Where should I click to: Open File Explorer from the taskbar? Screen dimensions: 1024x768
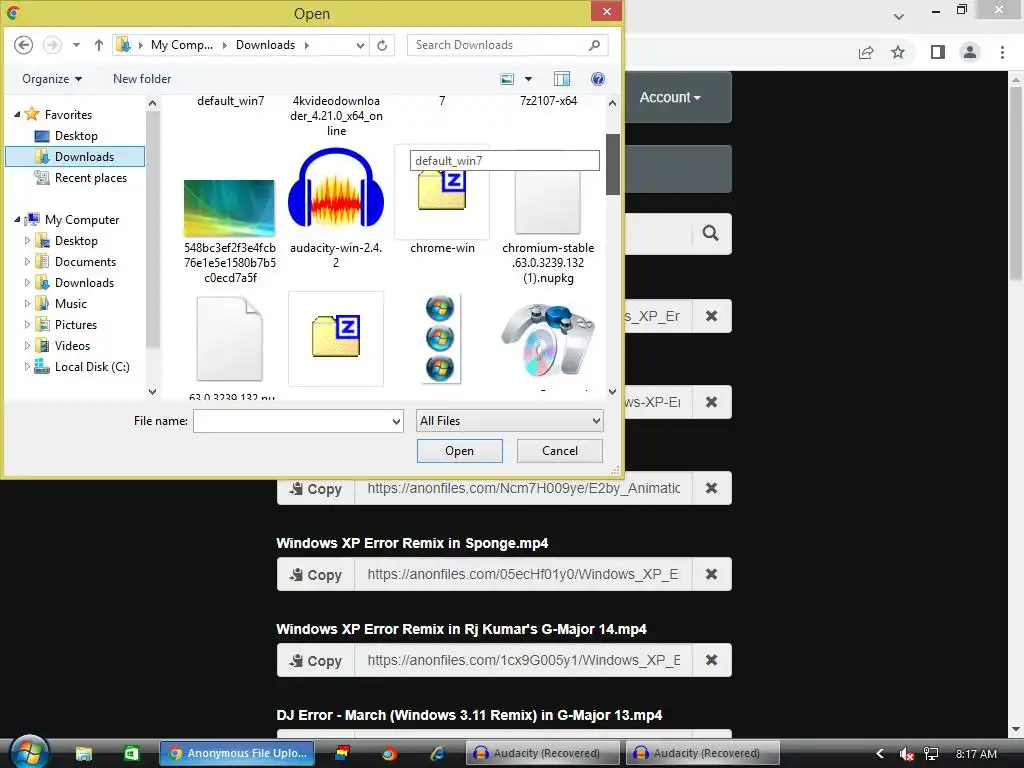(x=84, y=754)
